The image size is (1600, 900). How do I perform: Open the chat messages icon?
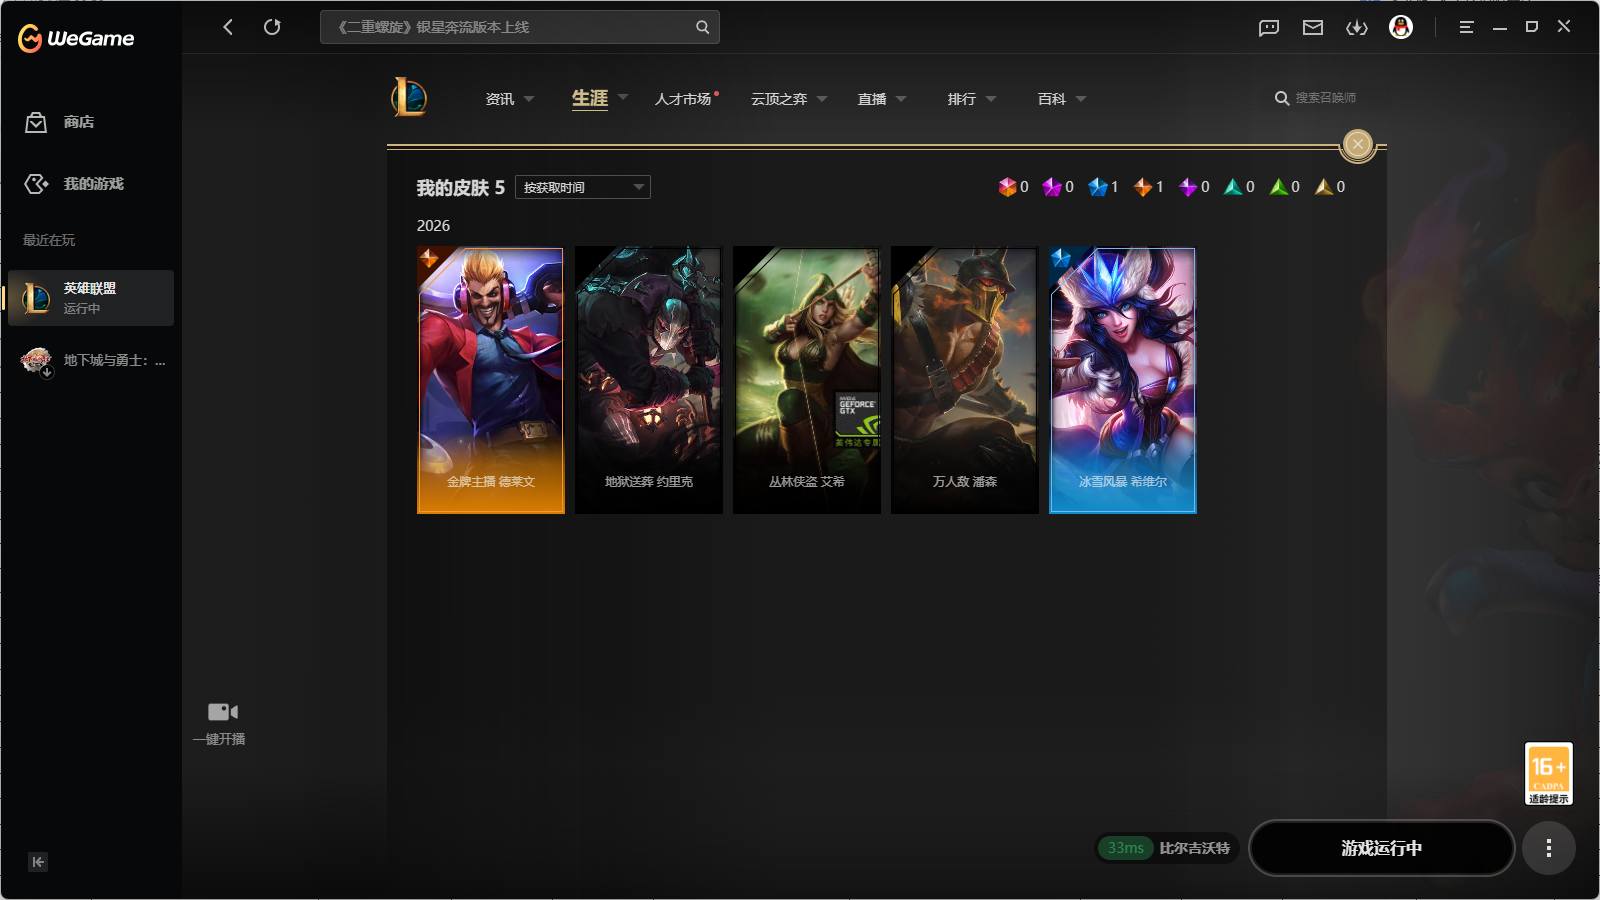pyautogui.click(x=1269, y=28)
